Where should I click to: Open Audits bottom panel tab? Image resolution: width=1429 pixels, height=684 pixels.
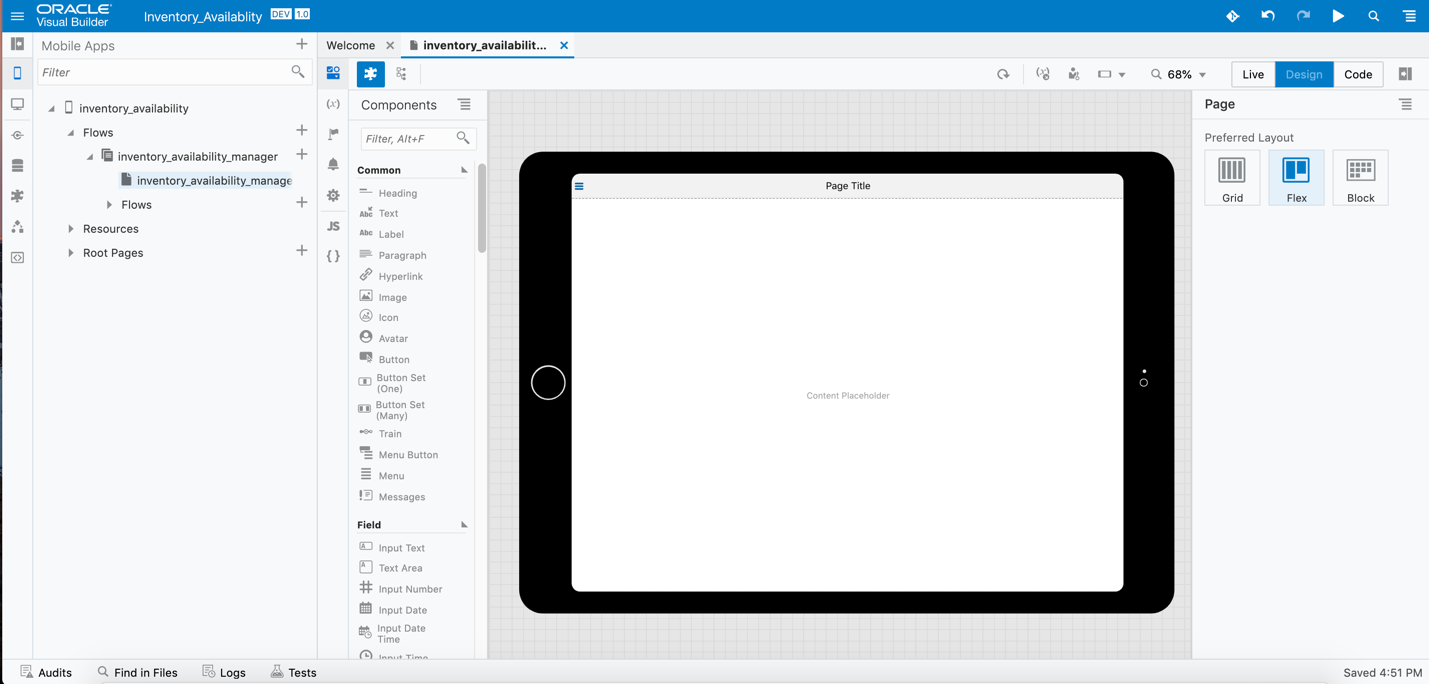pyautogui.click(x=46, y=672)
